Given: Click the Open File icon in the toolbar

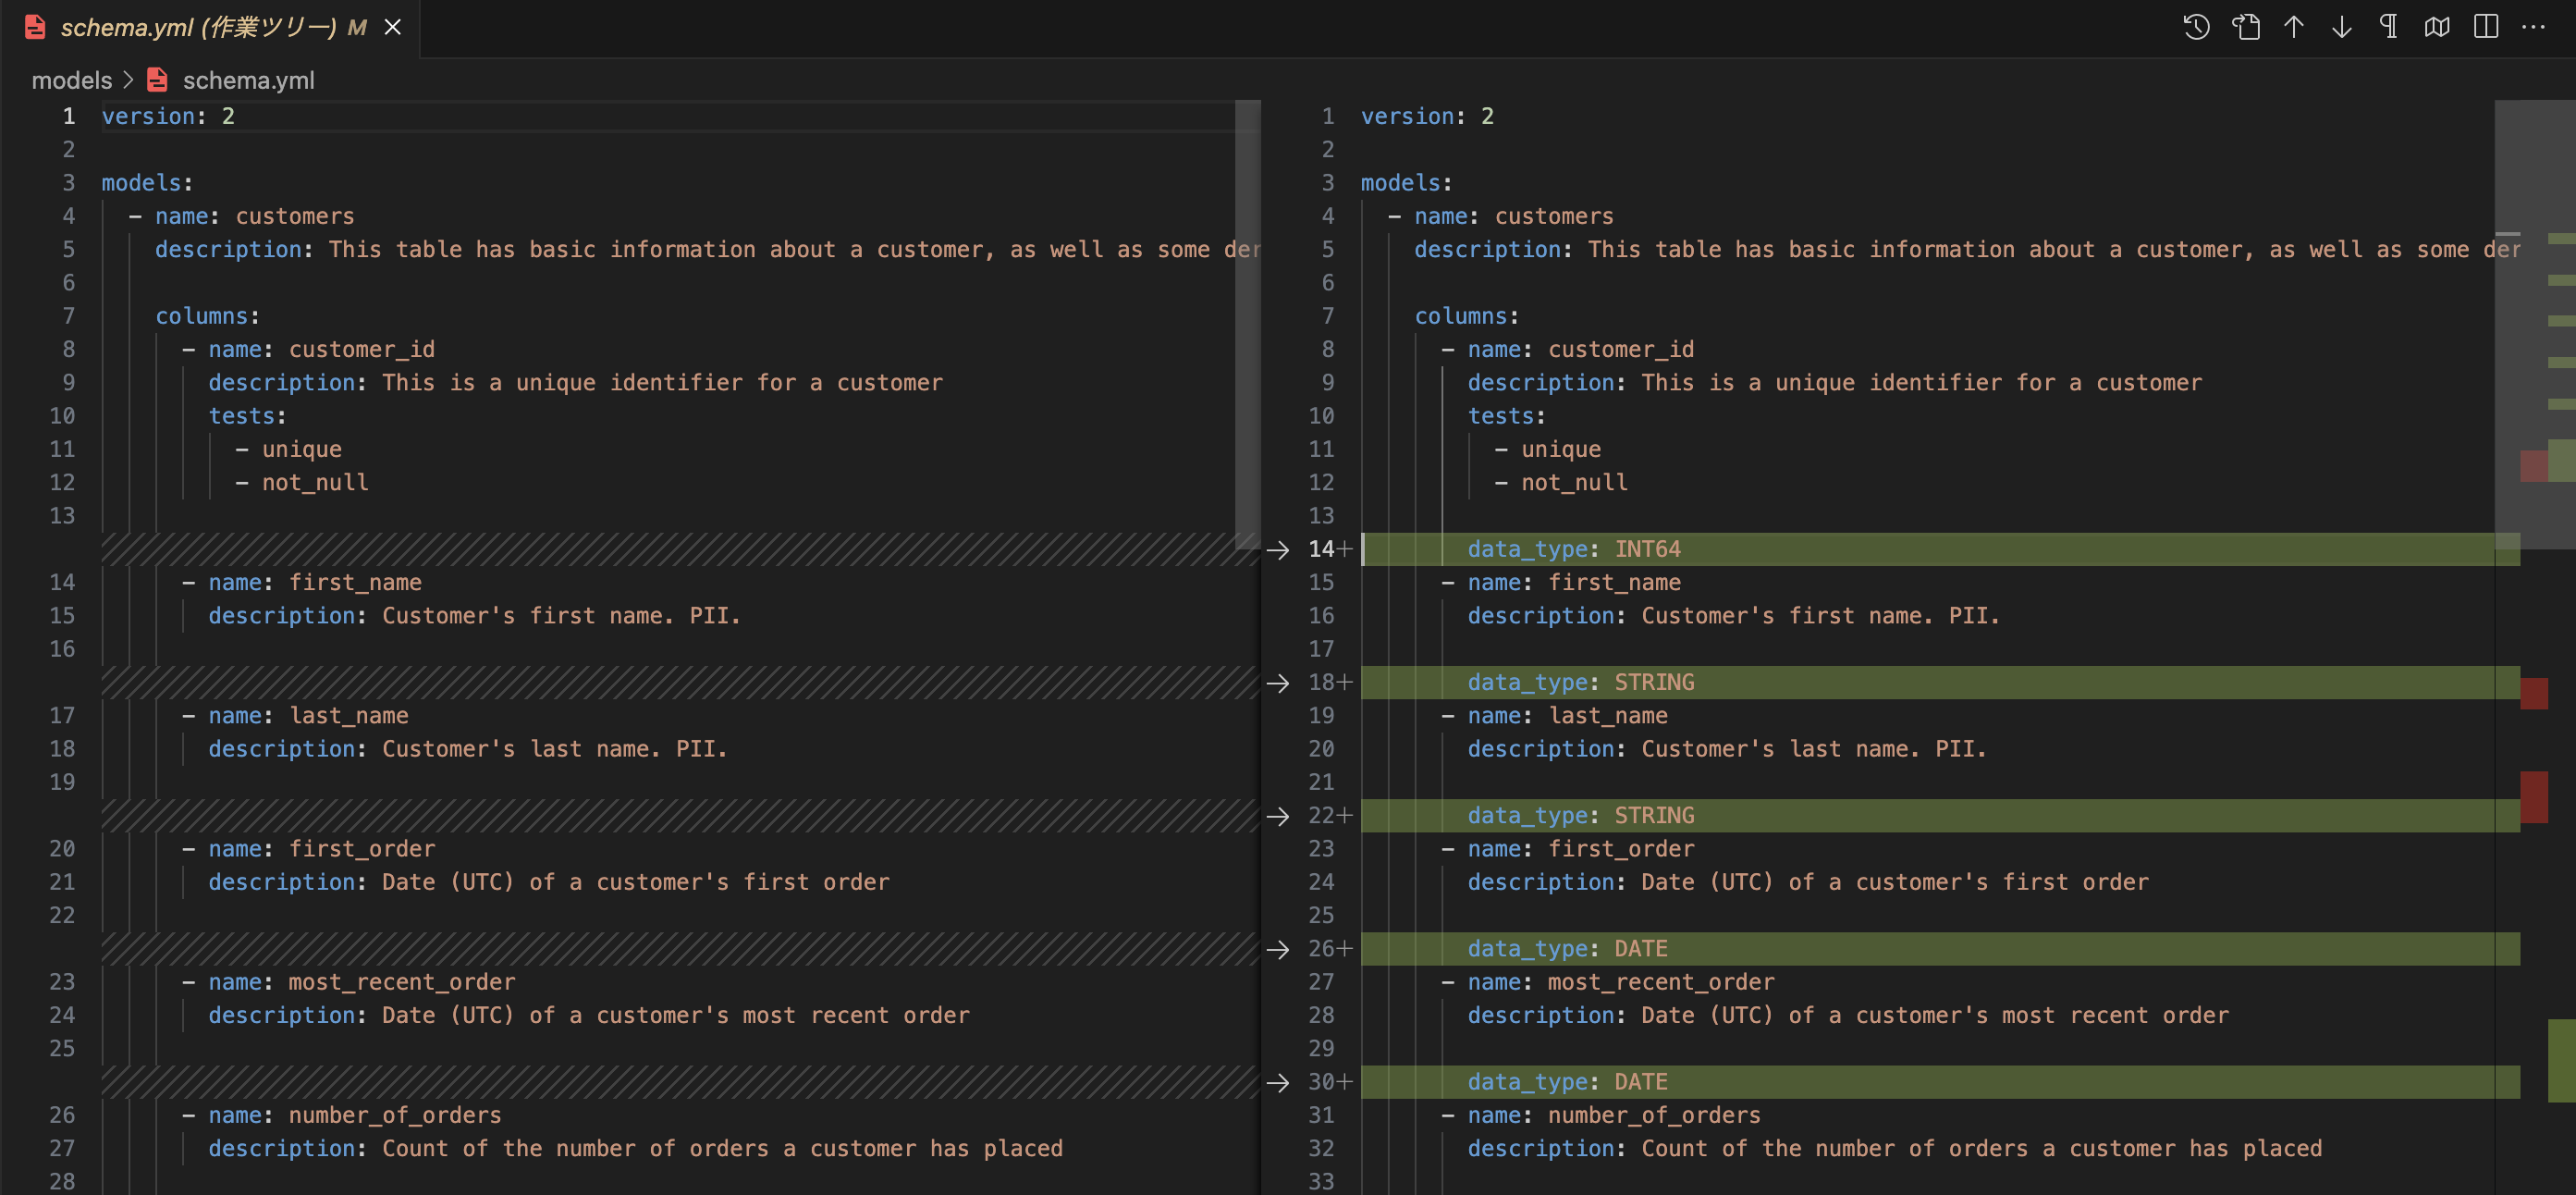Looking at the screenshot, I should [x=2246, y=27].
